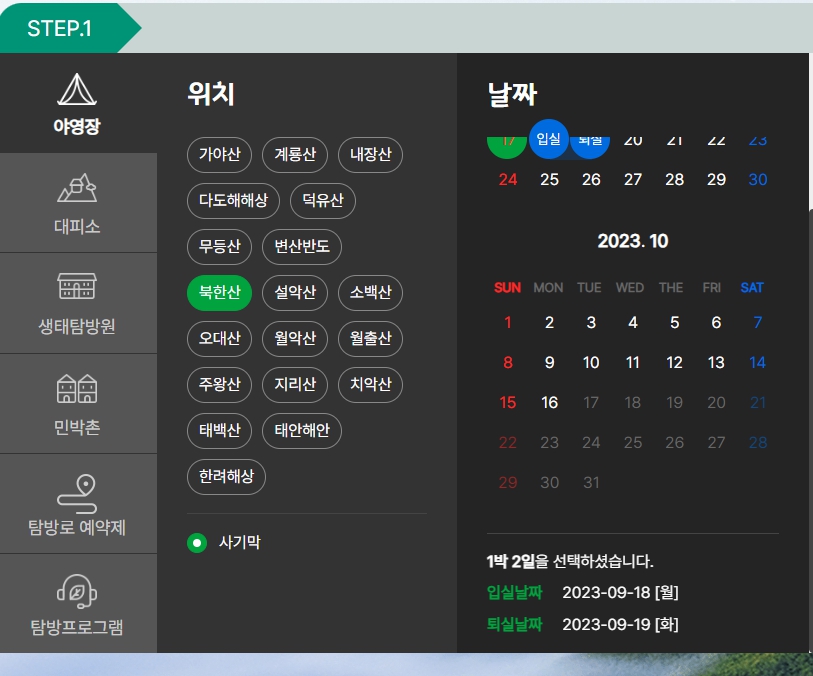The height and width of the screenshot is (676, 813).
Task: Choose 다도해해상 location
Action: (x=233, y=201)
